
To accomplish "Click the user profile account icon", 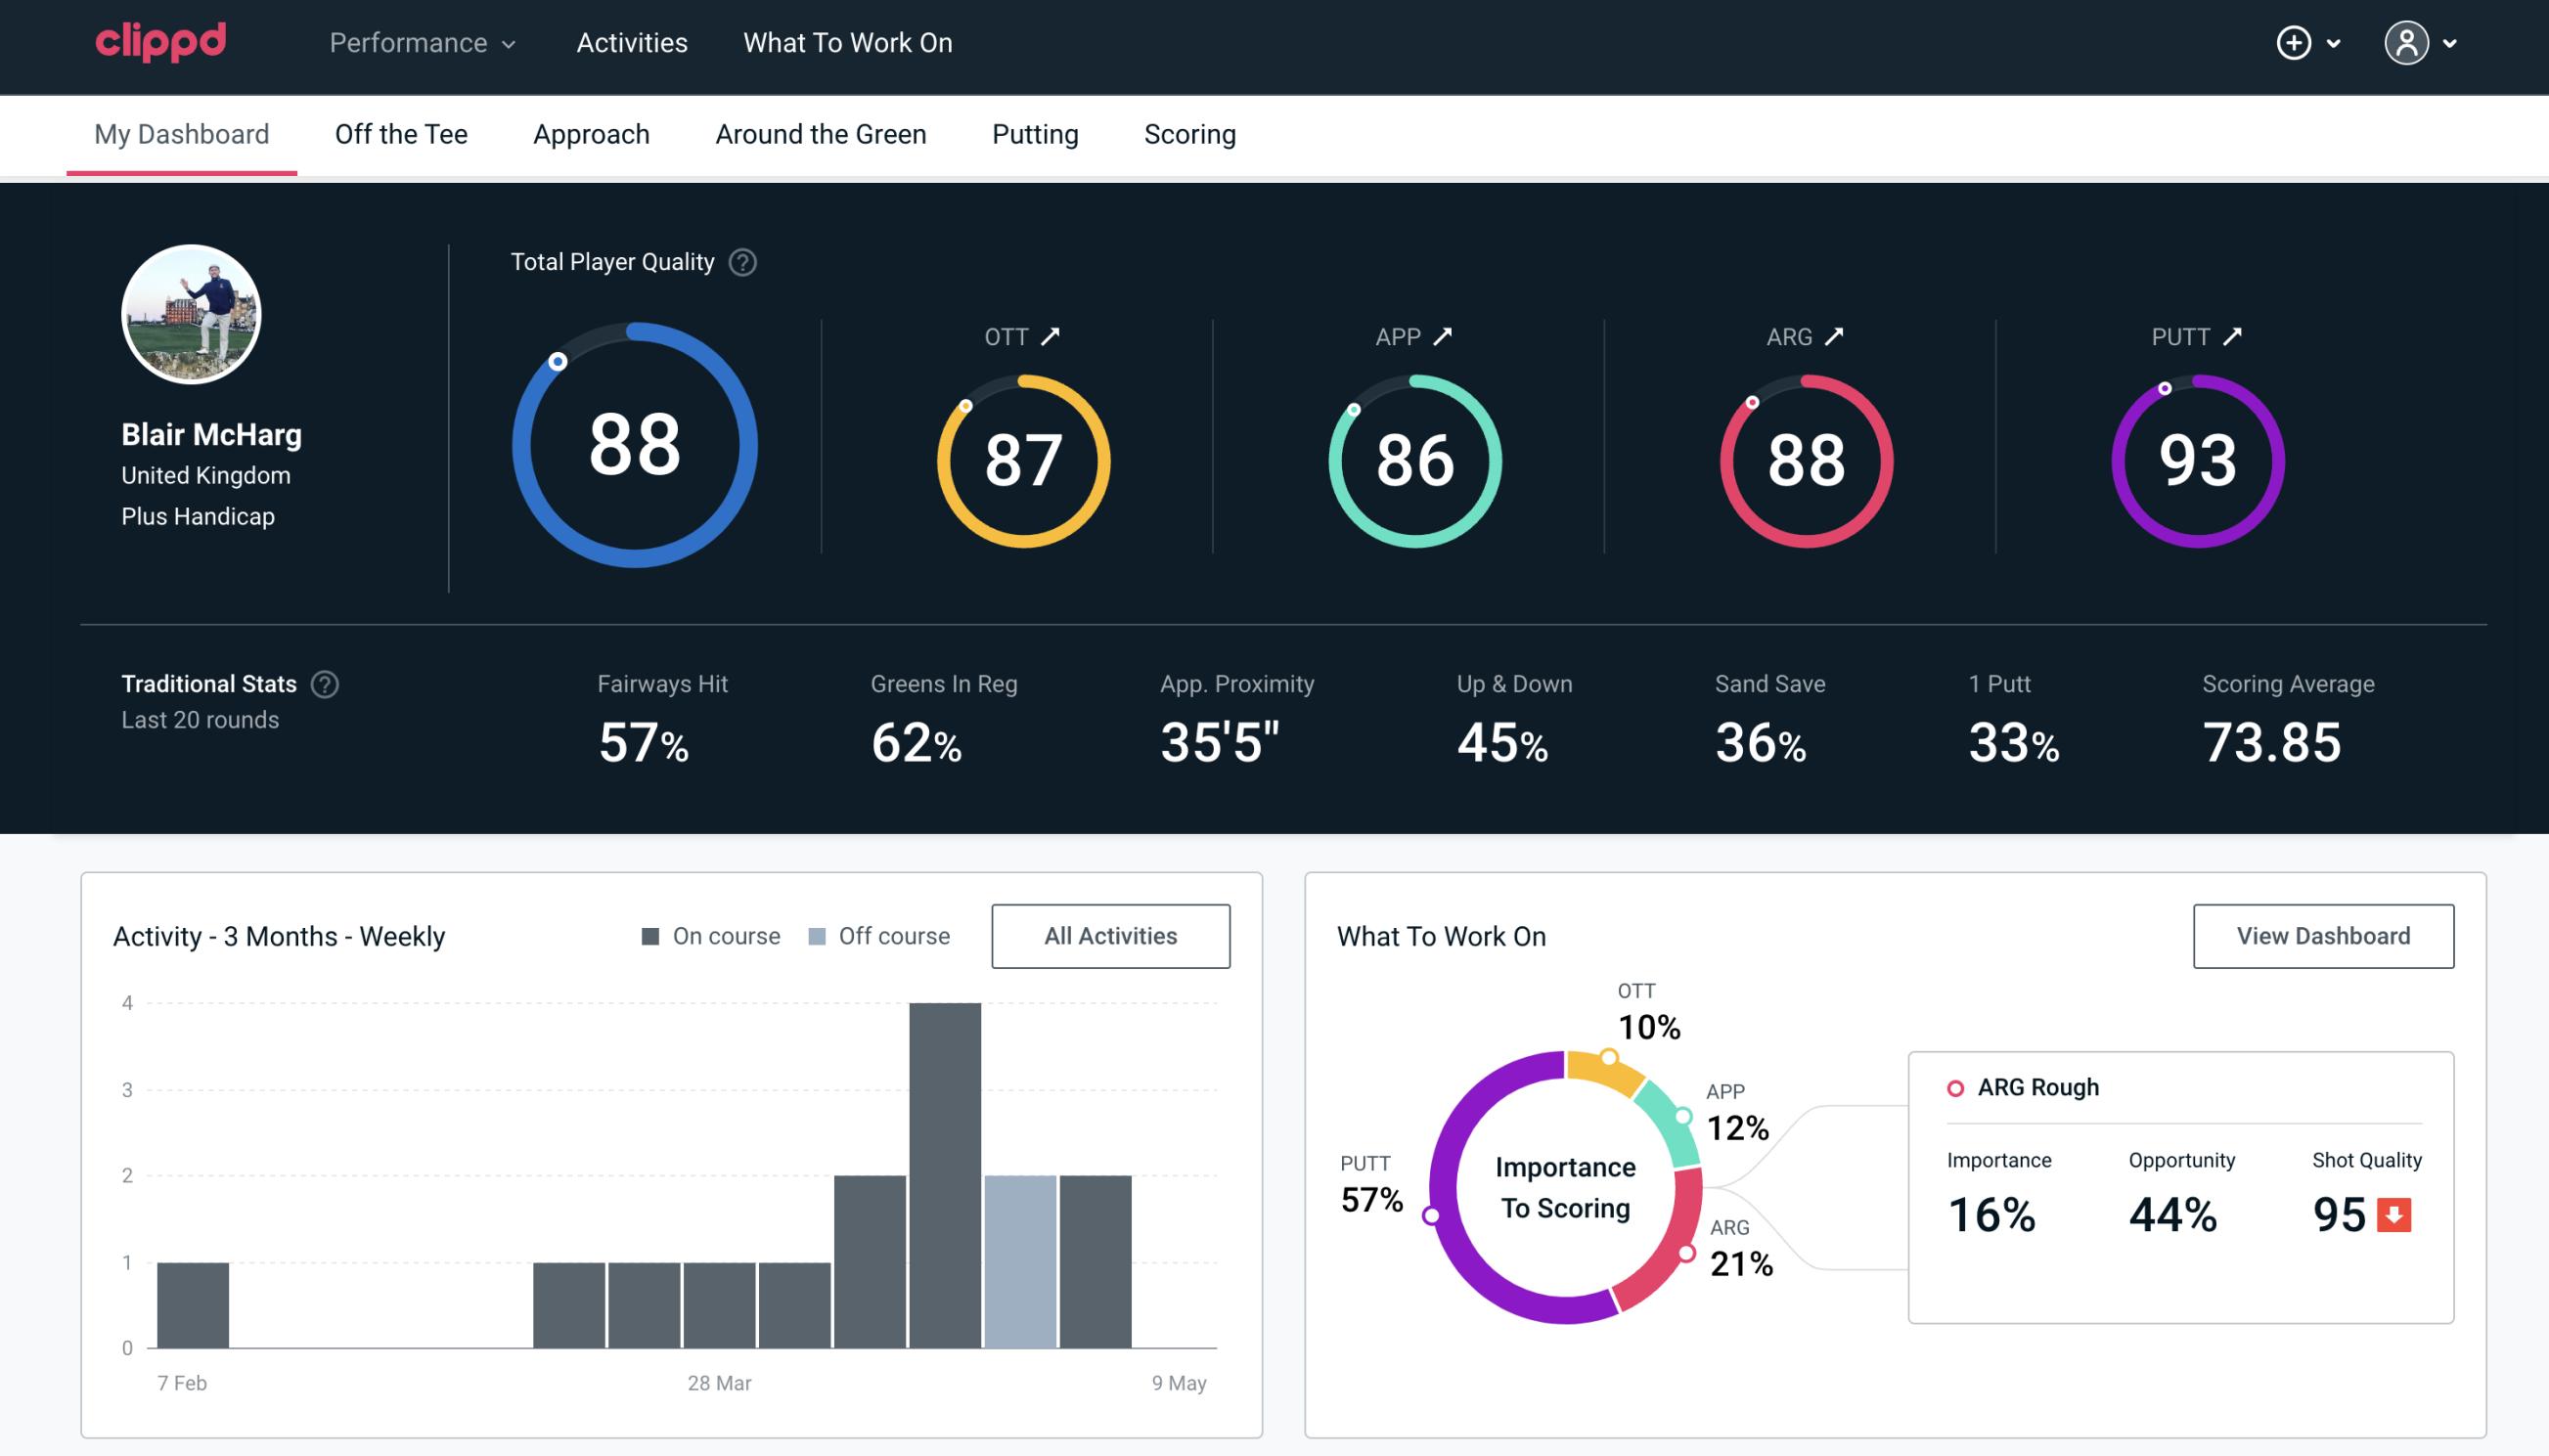I will click(x=2407, y=44).
